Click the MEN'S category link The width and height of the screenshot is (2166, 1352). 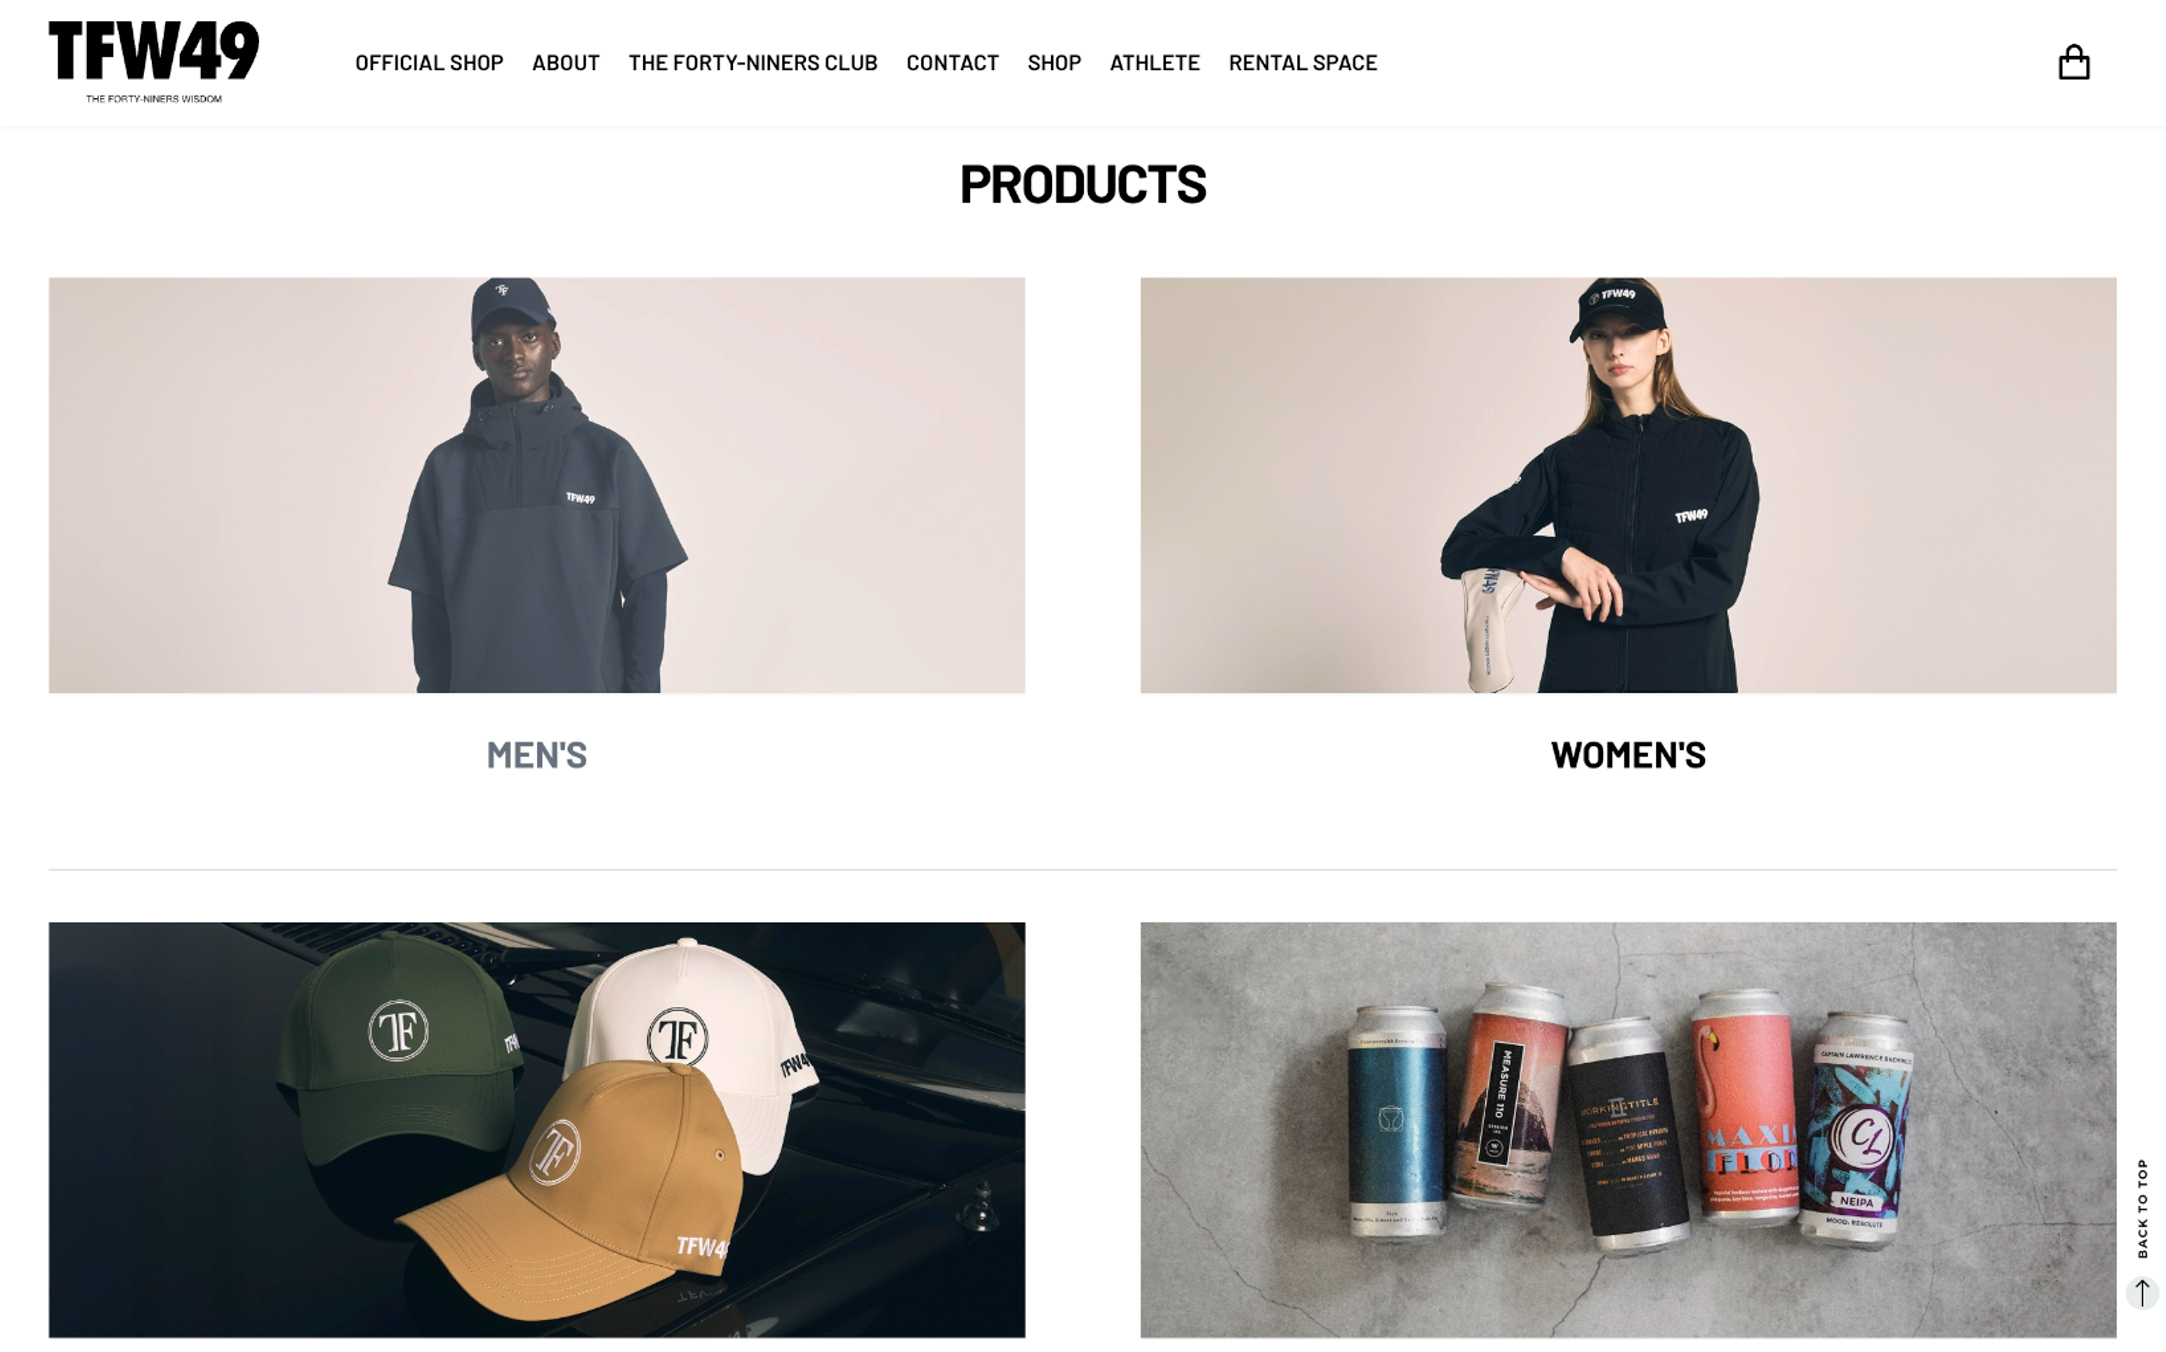pos(536,755)
